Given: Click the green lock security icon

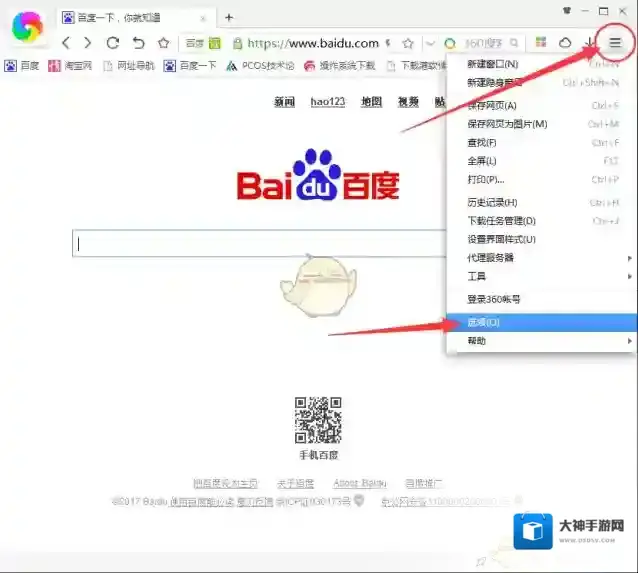Looking at the screenshot, I should coord(238,43).
